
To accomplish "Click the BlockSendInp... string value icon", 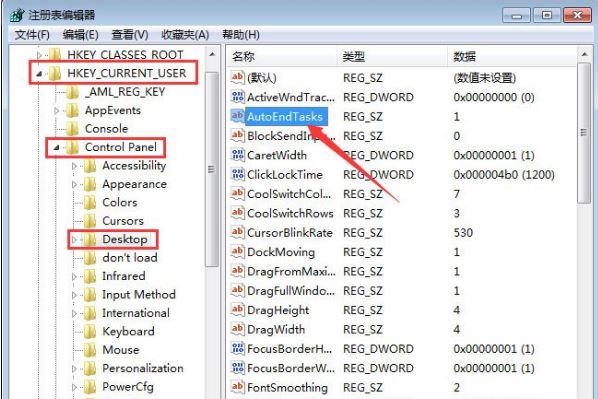I will (x=238, y=135).
